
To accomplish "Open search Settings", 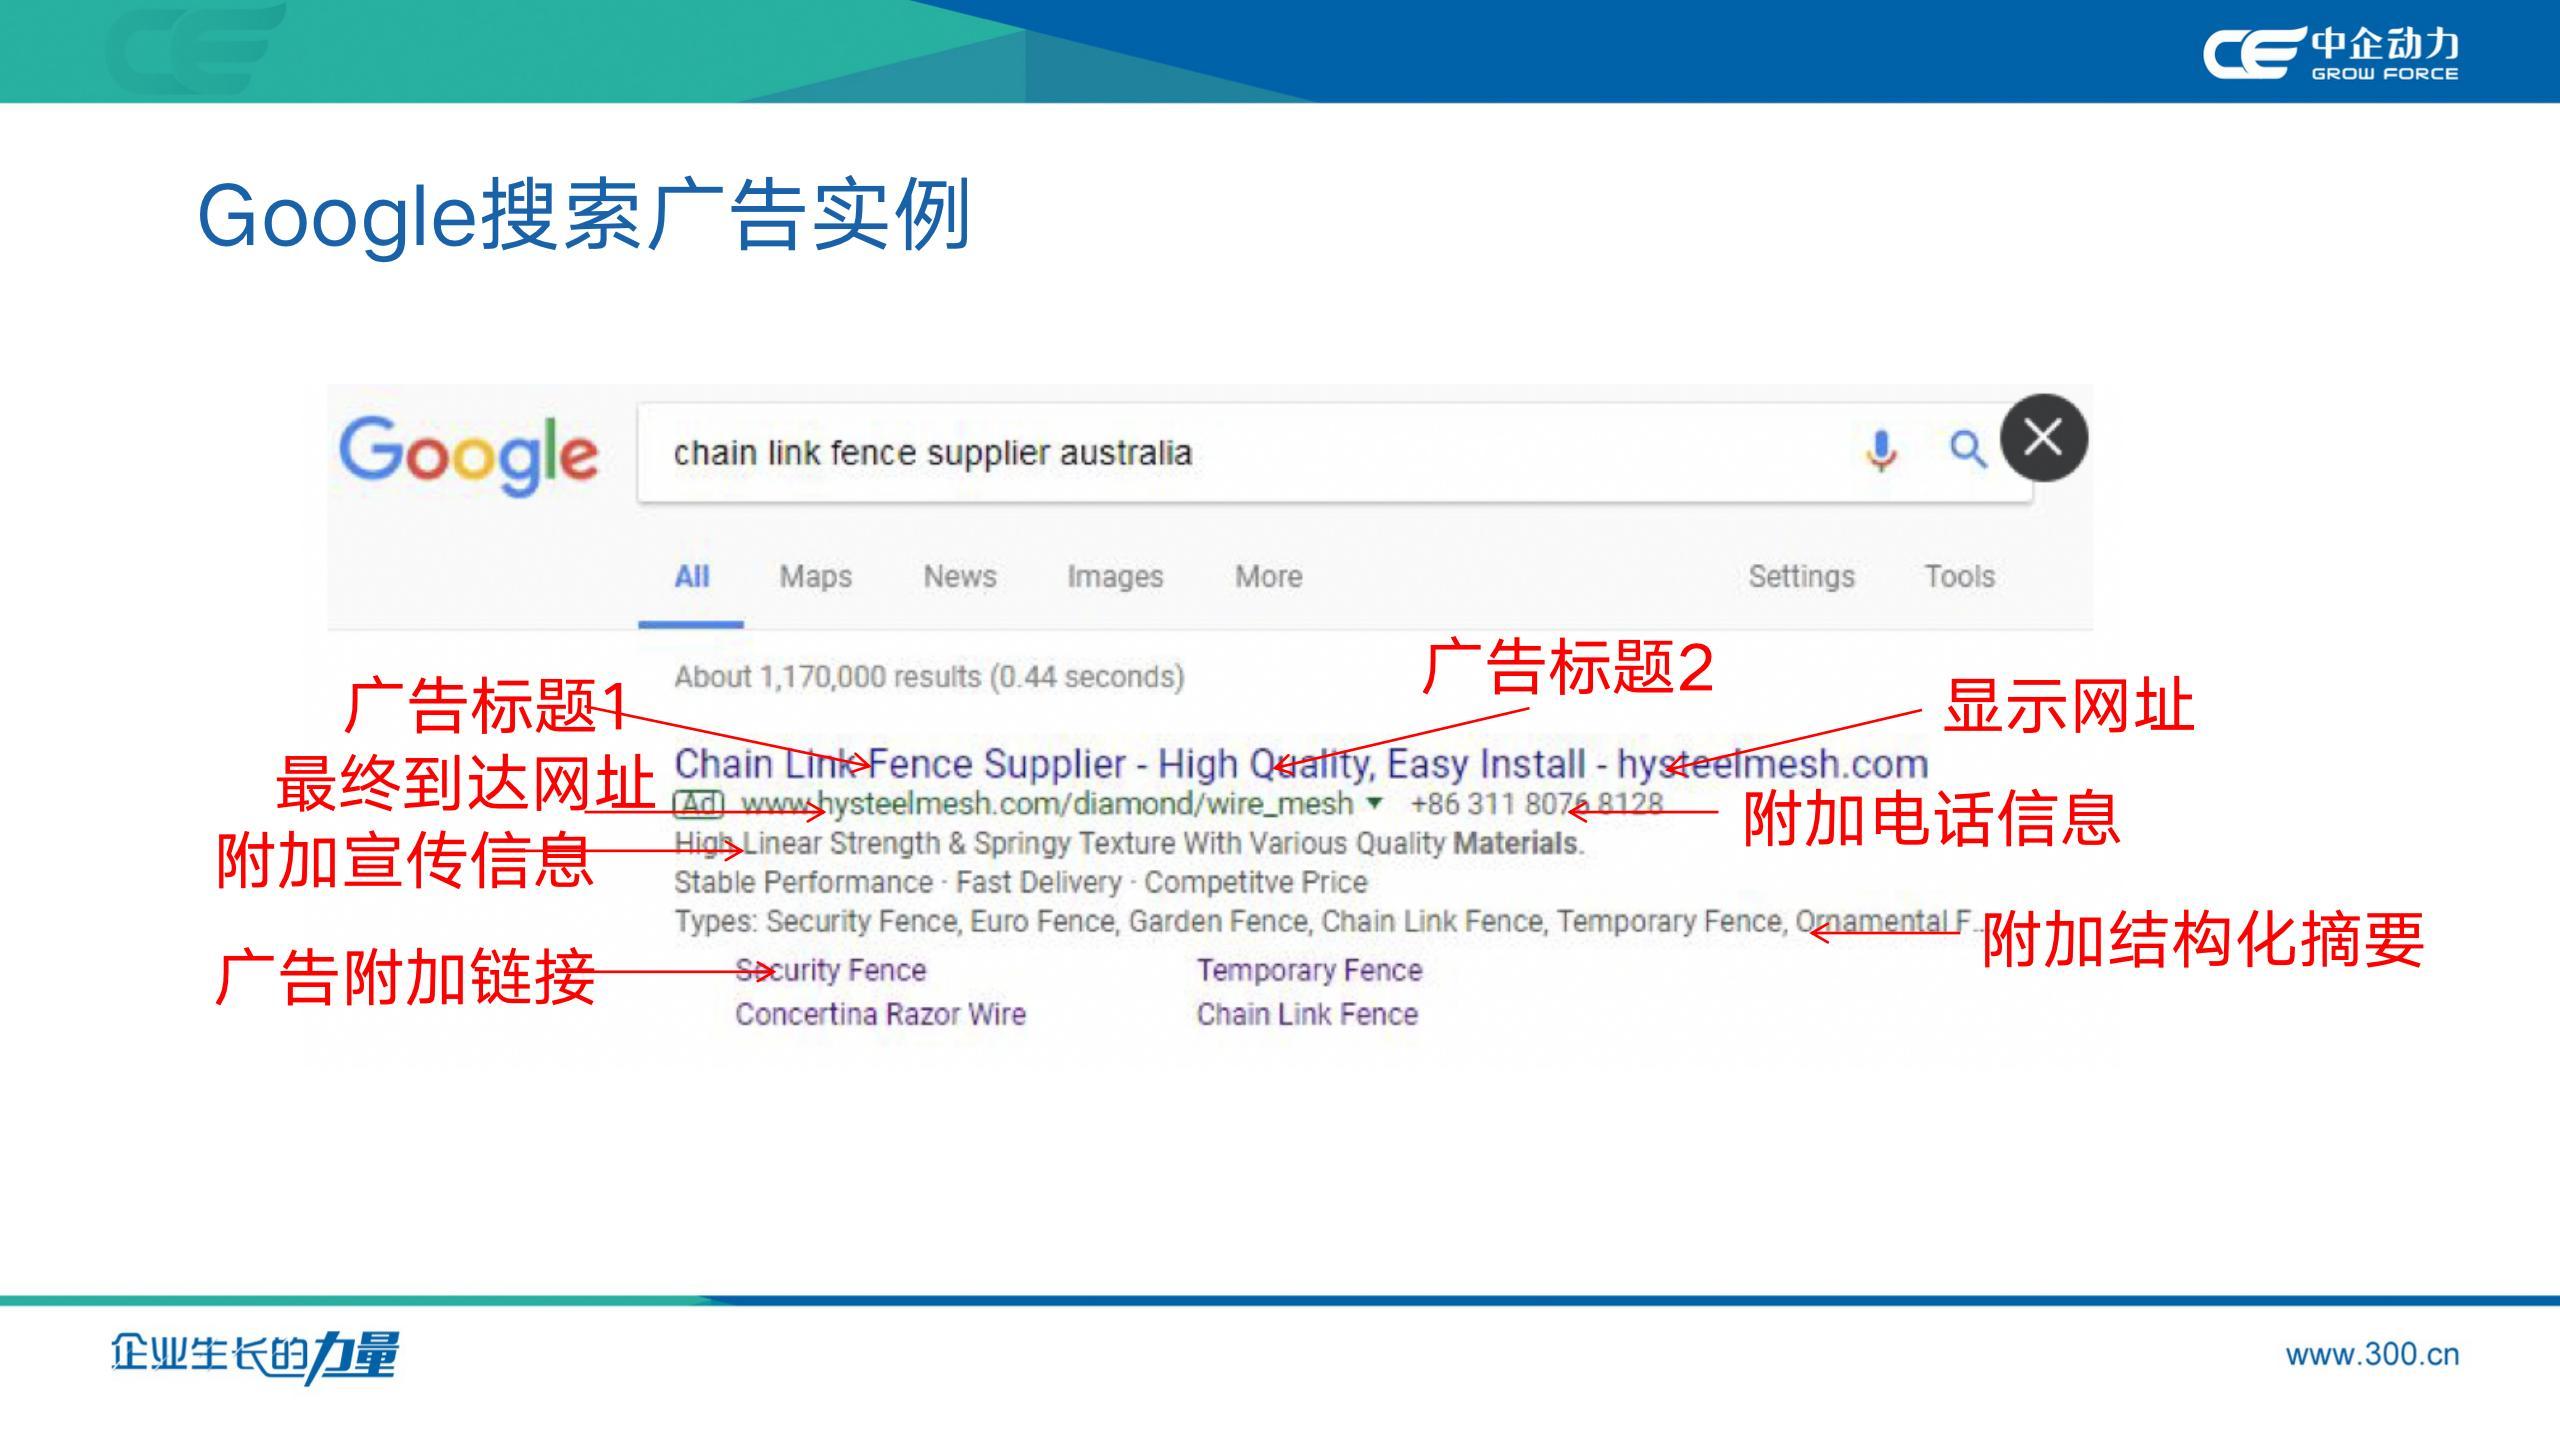I will click(x=1801, y=577).
